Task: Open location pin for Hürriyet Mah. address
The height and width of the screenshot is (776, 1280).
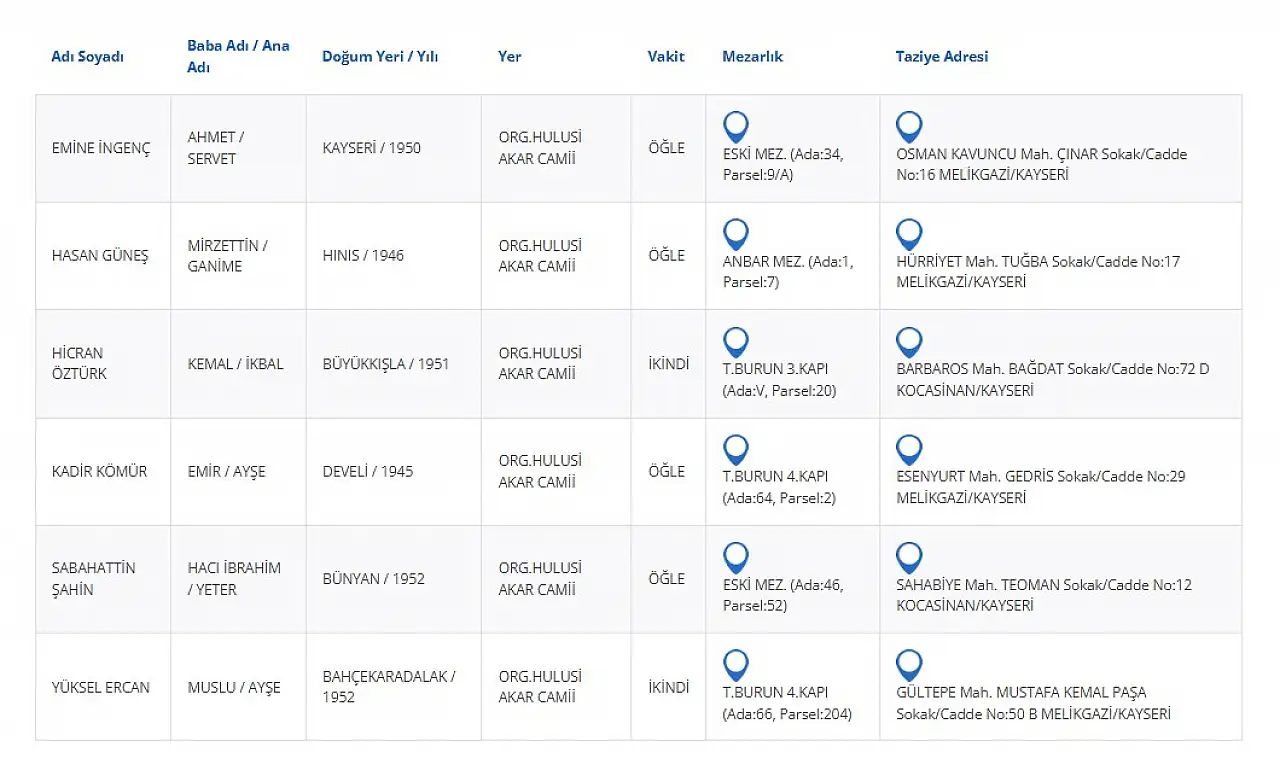Action: pos(909,234)
